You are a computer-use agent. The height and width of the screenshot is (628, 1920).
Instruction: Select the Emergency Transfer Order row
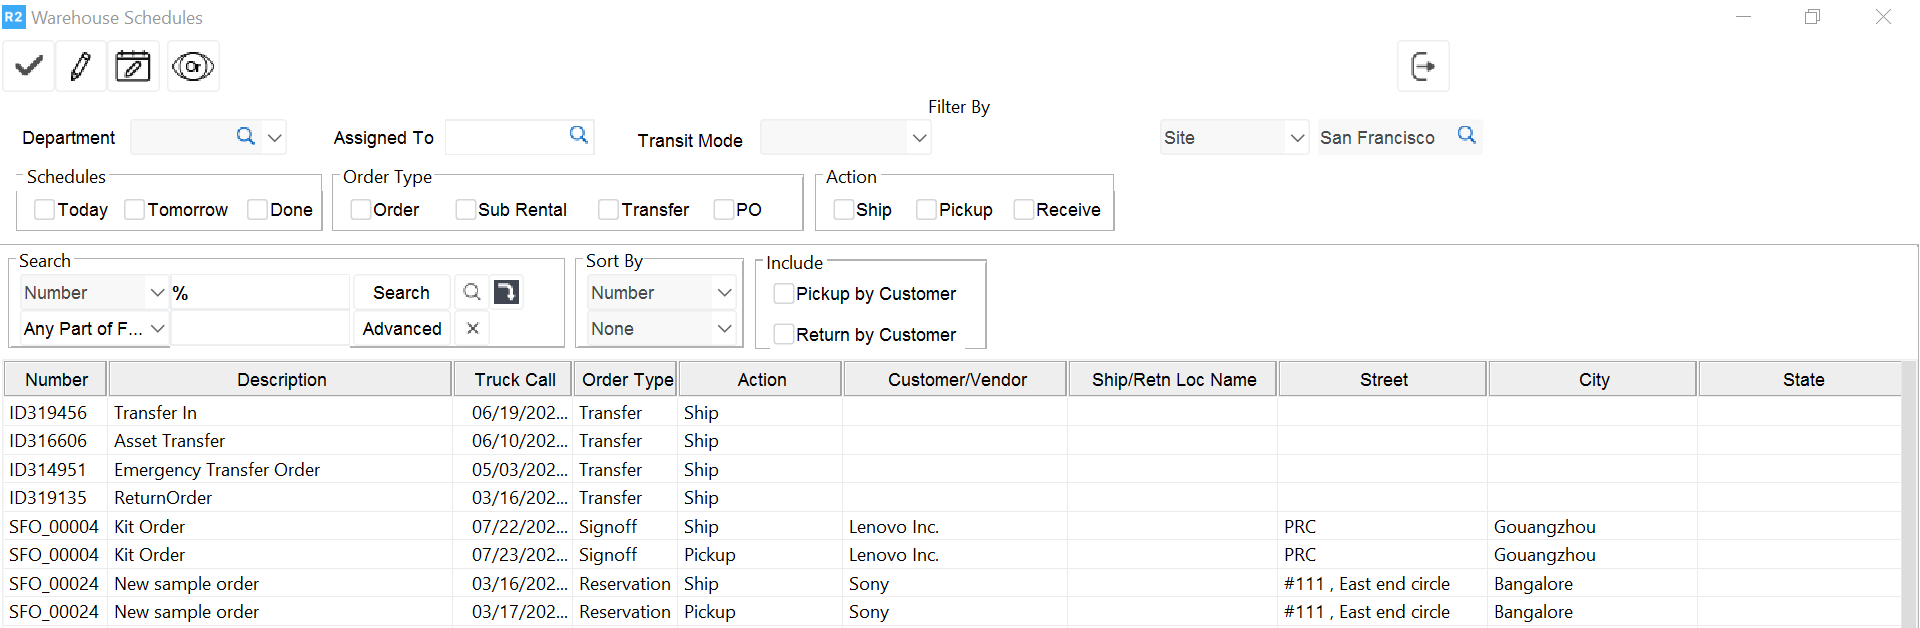point(217,470)
